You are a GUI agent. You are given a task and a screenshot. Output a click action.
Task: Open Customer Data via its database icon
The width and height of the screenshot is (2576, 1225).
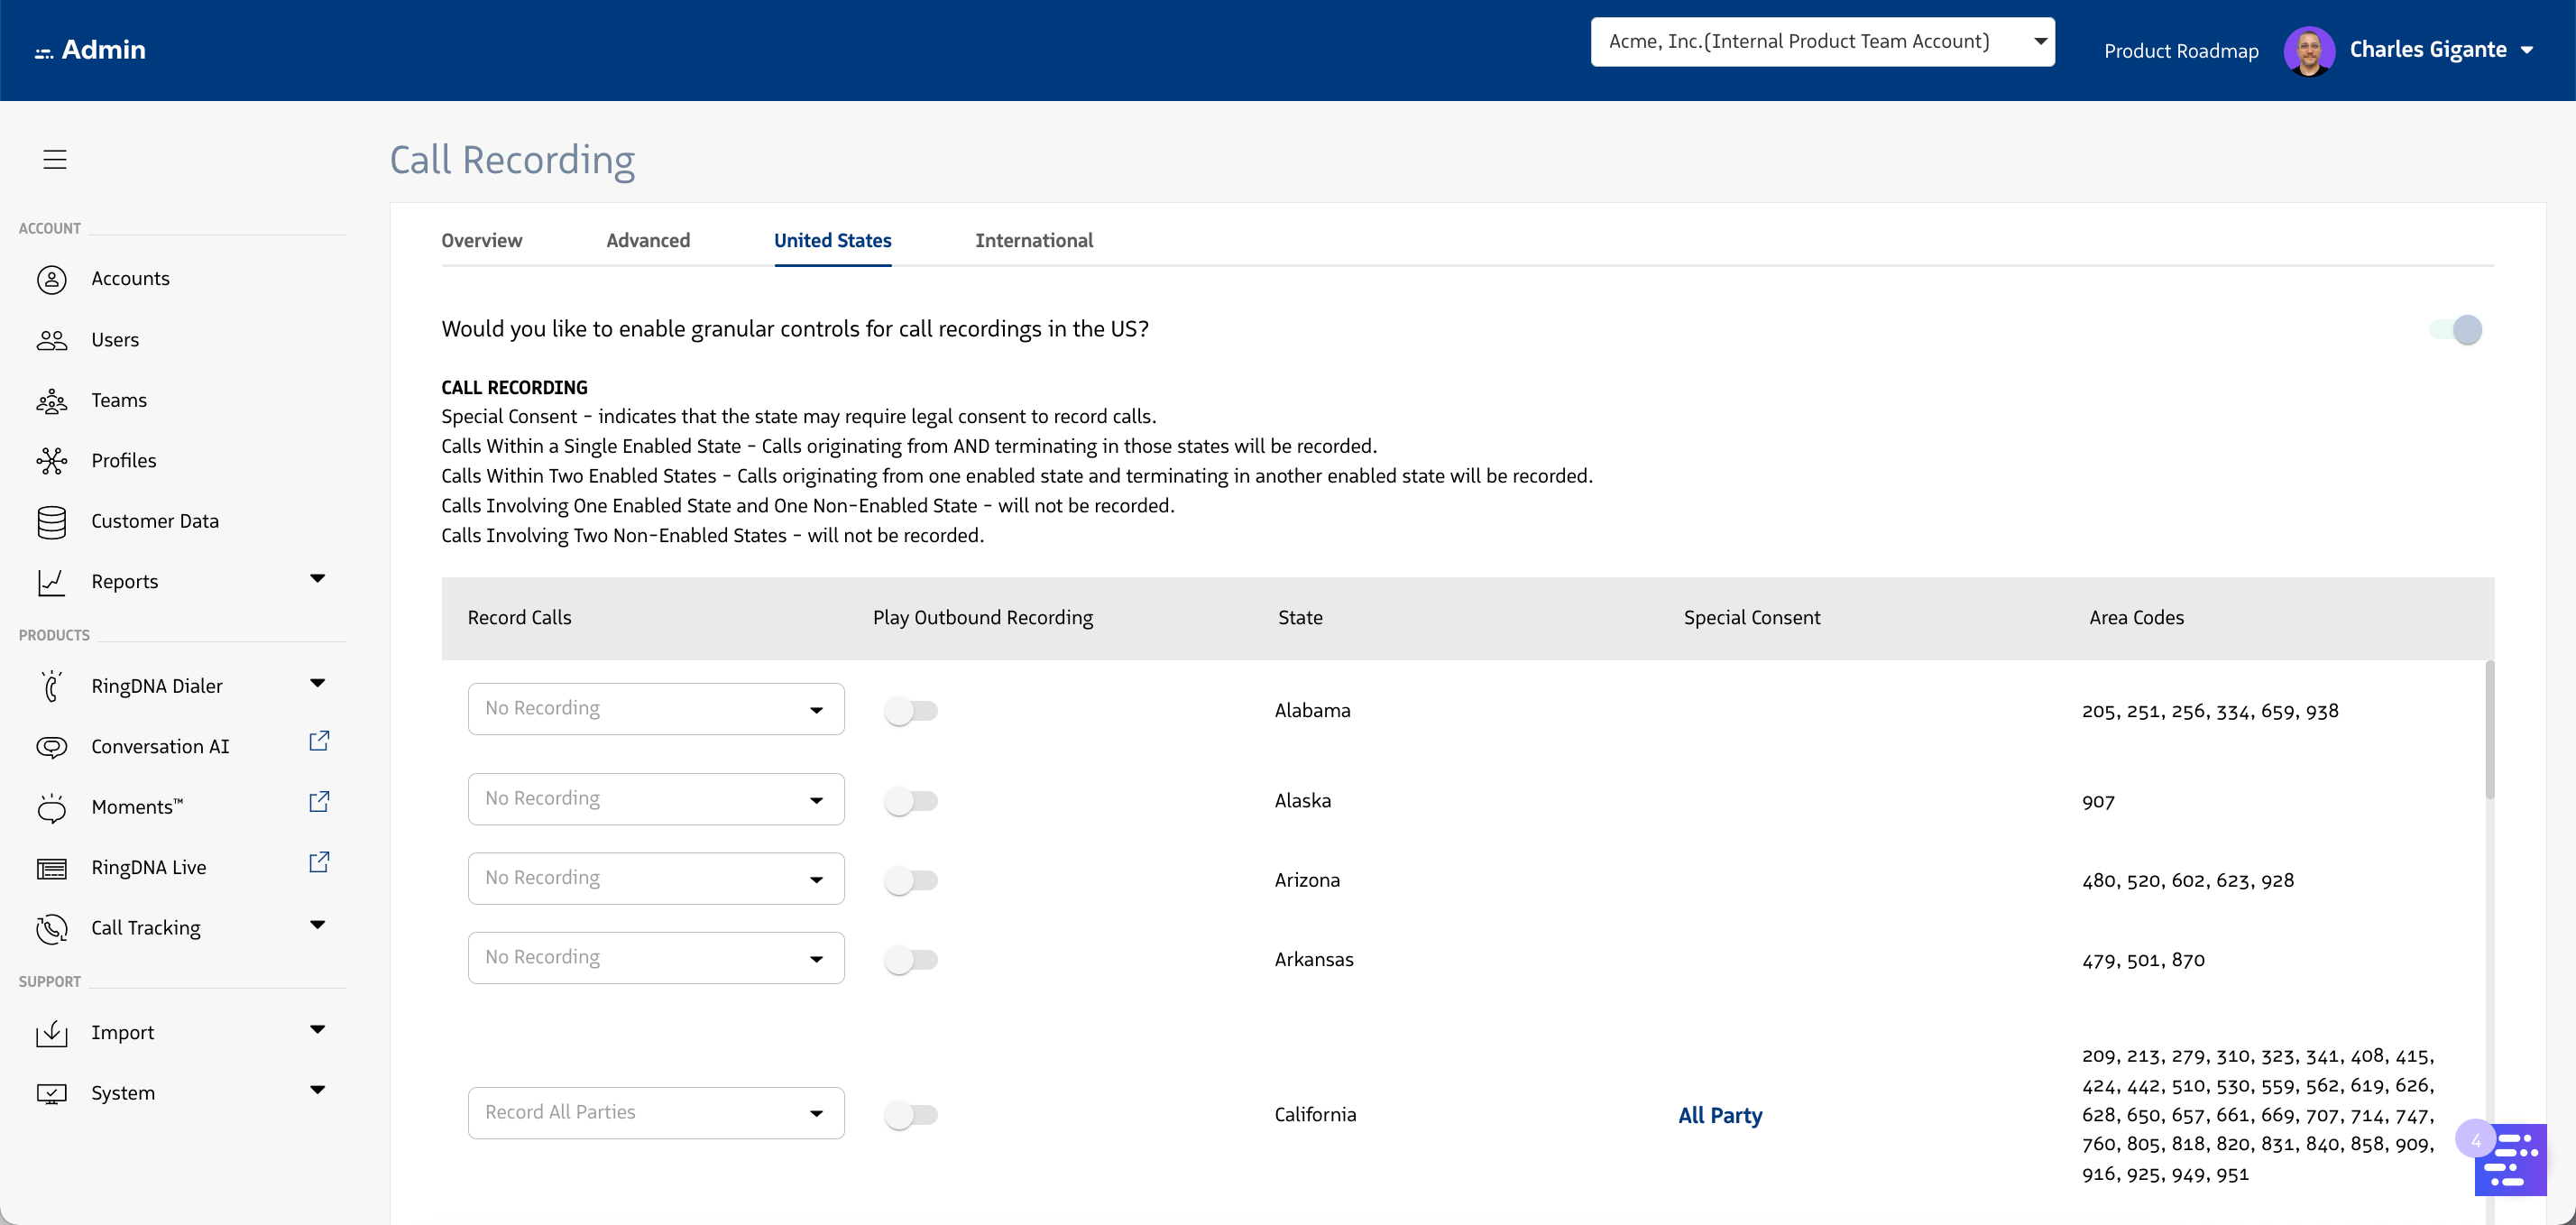(x=52, y=522)
